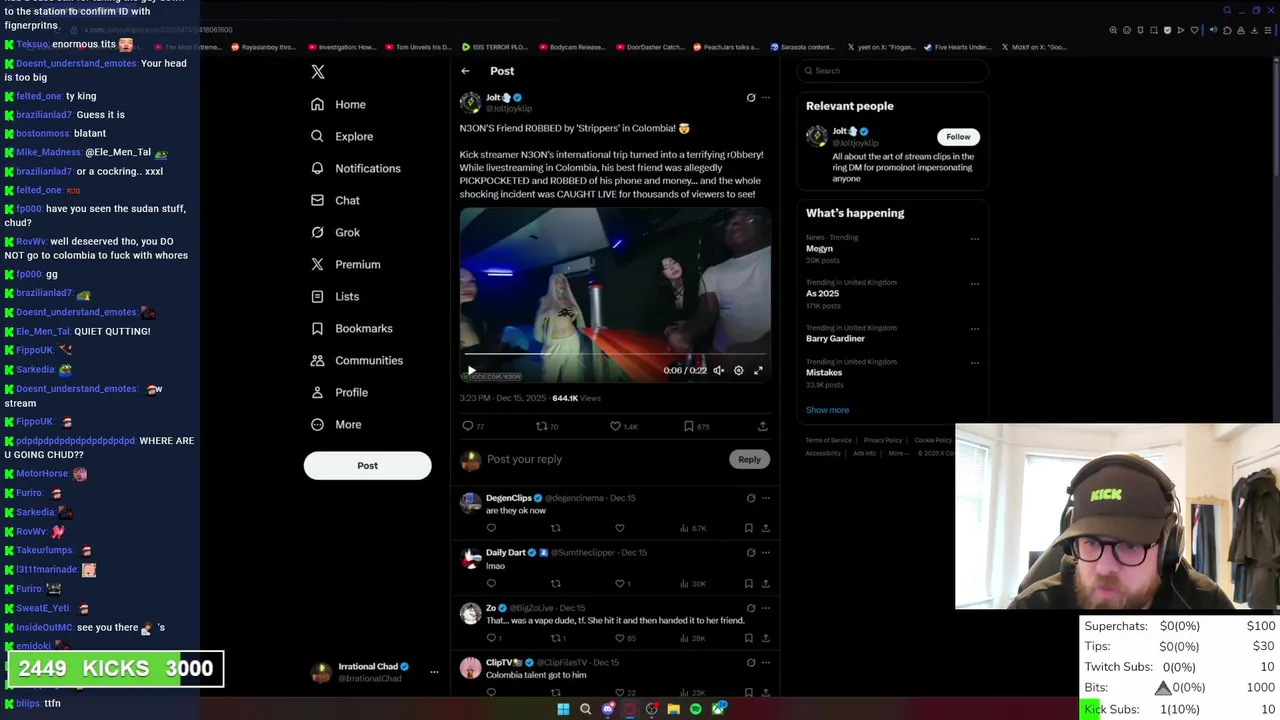
Task: Open Windows taskbar search
Action: click(585, 709)
